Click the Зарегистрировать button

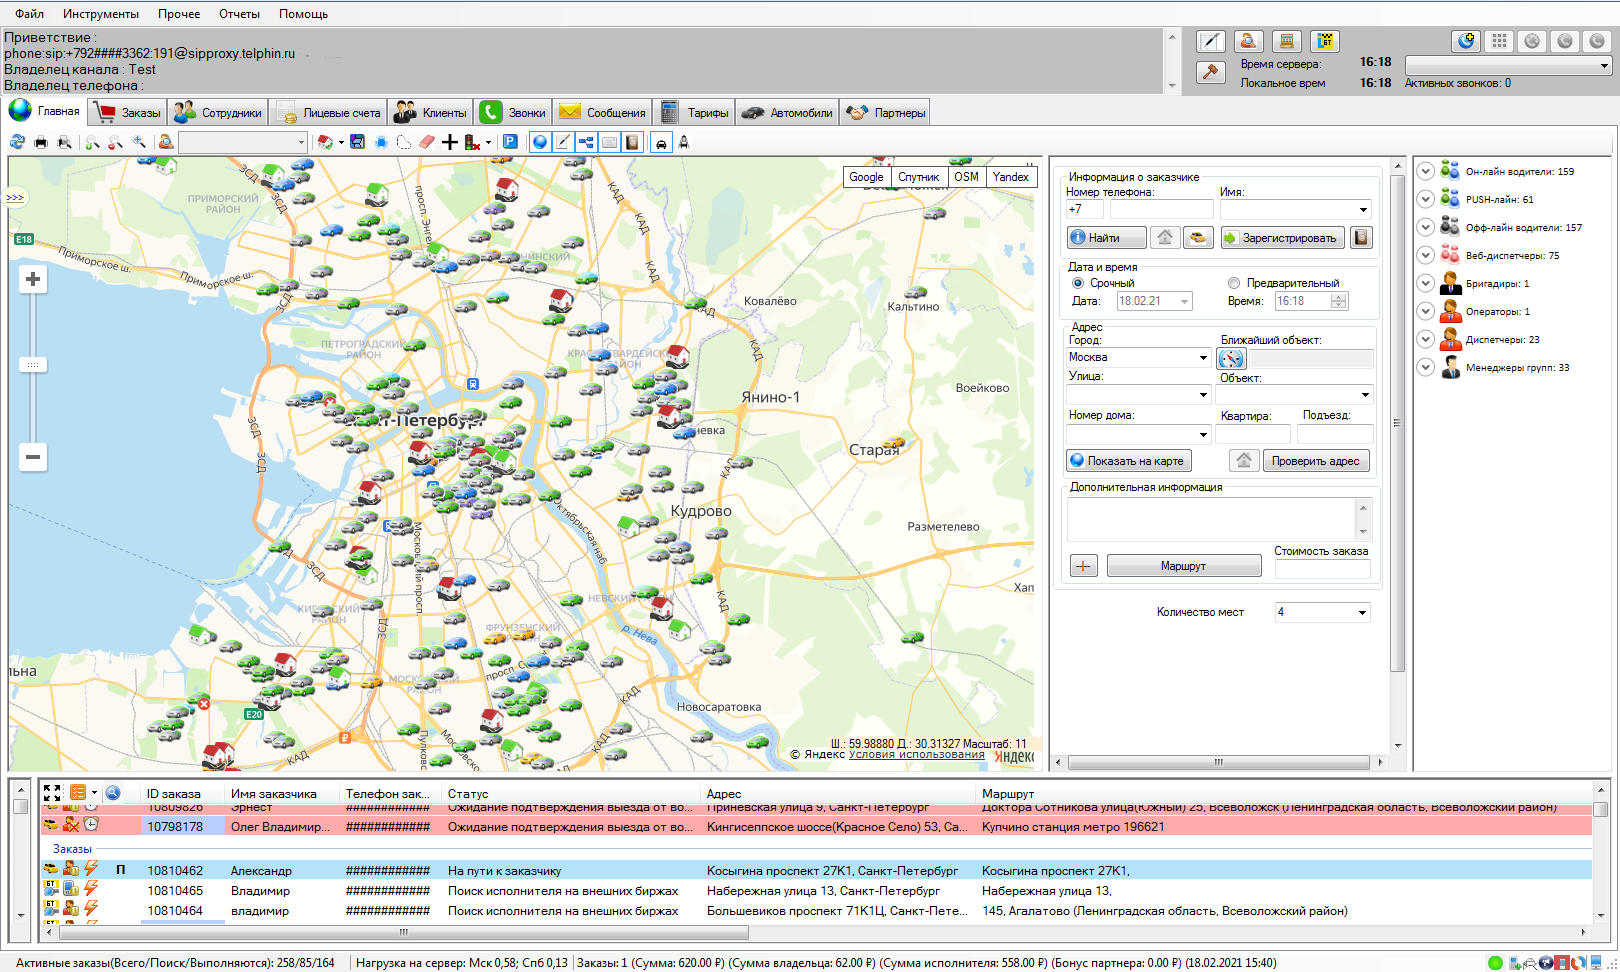[1281, 238]
